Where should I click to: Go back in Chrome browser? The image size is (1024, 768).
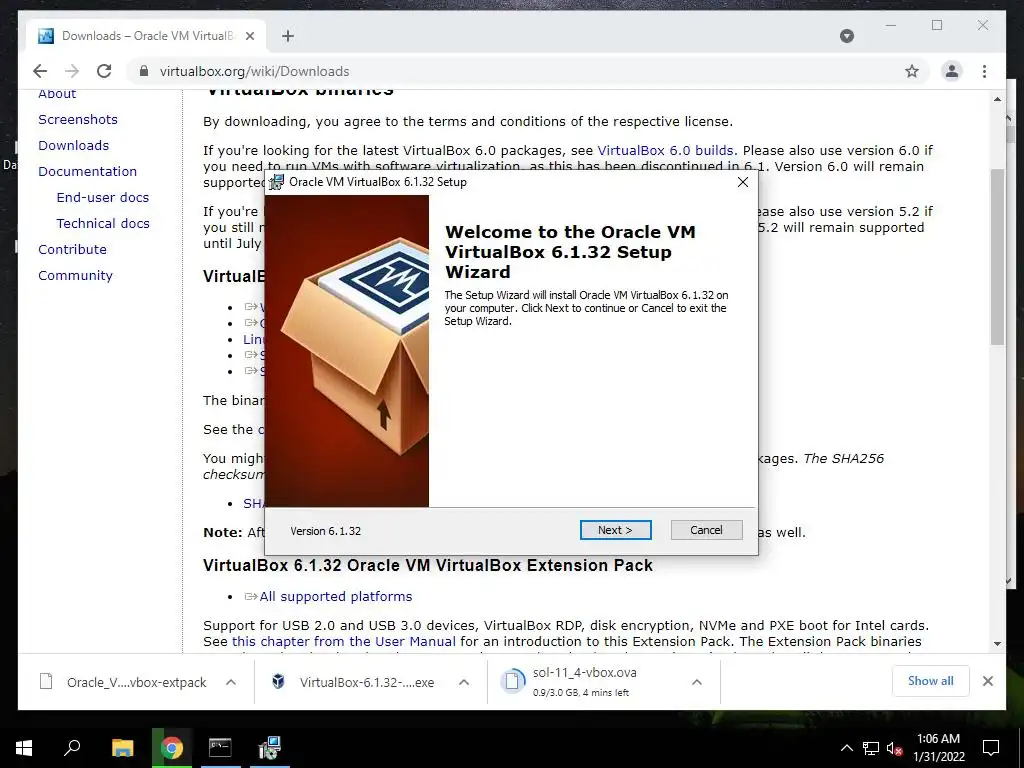click(x=40, y=71)
